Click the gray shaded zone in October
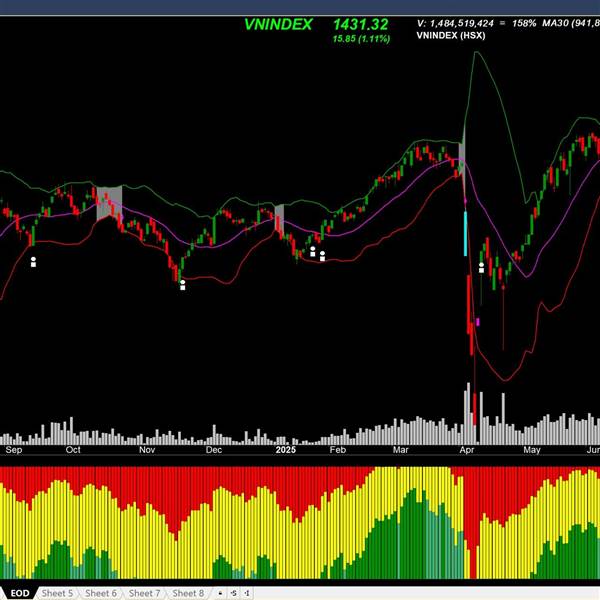This screenshot has width=600, height=600. pos(109,203)
